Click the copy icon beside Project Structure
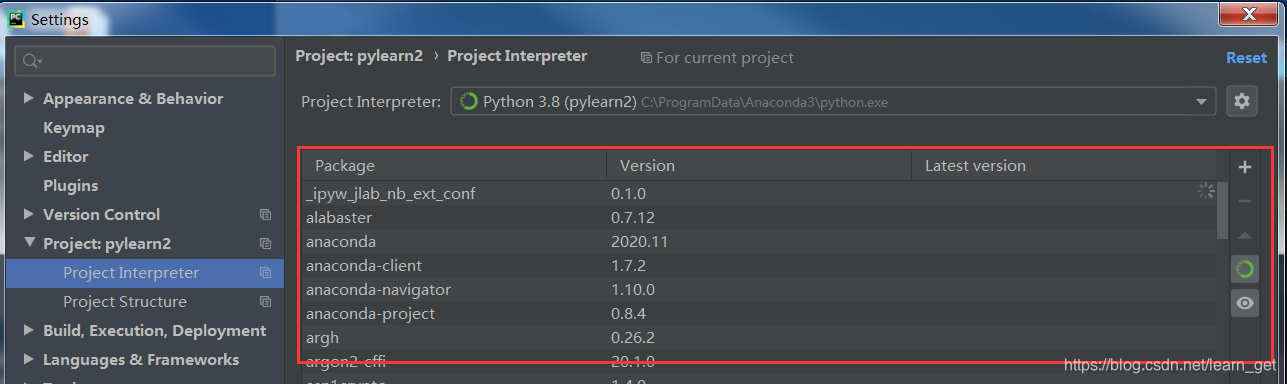The width and height of the screenshot is (1287, 384). [x=265, y=302]
